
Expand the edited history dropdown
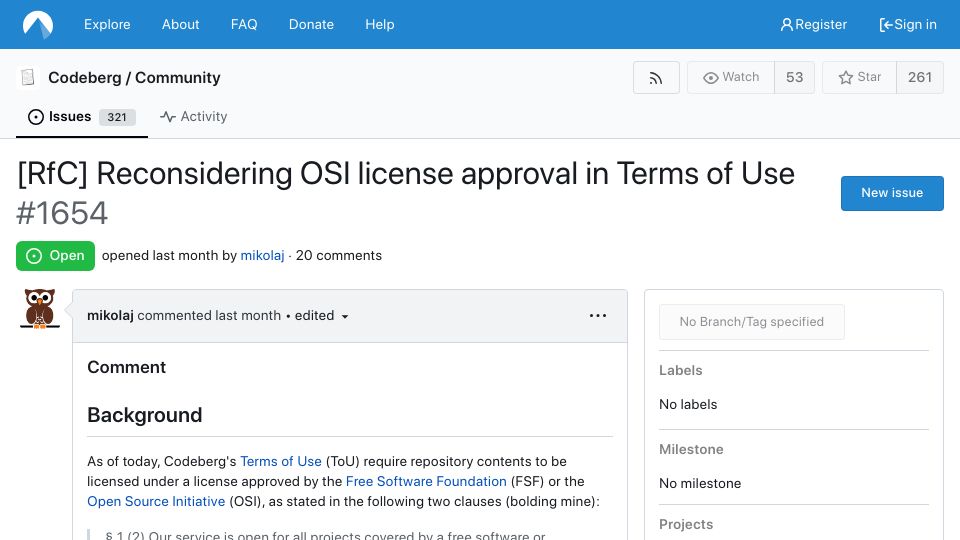pos(322,316)
